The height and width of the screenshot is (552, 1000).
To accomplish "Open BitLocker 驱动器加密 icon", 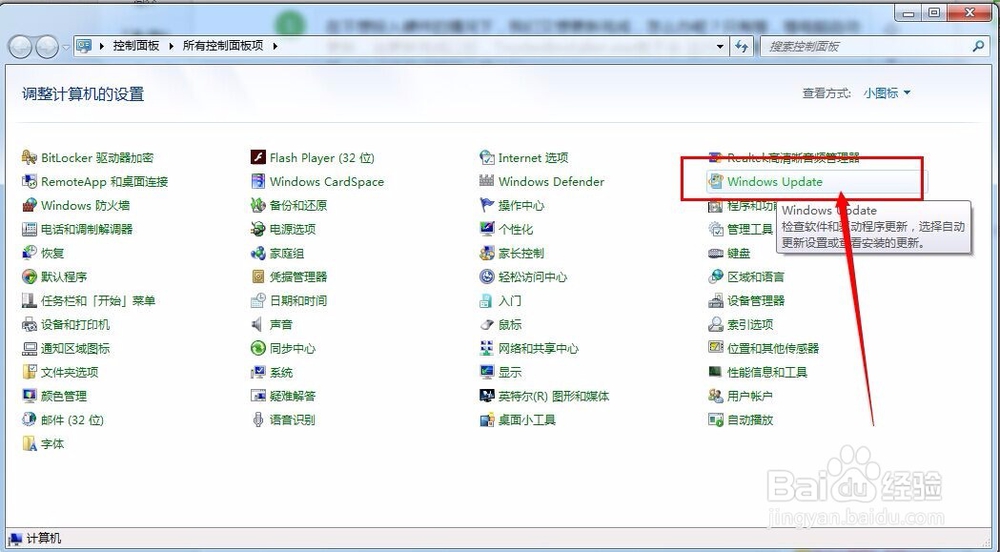I will pos(29,157).
